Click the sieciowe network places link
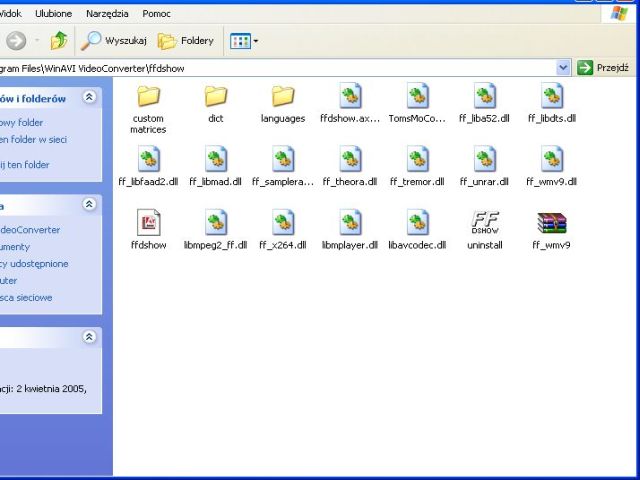Viewport: 640px width, 480px height. click(x=26, y=298)
